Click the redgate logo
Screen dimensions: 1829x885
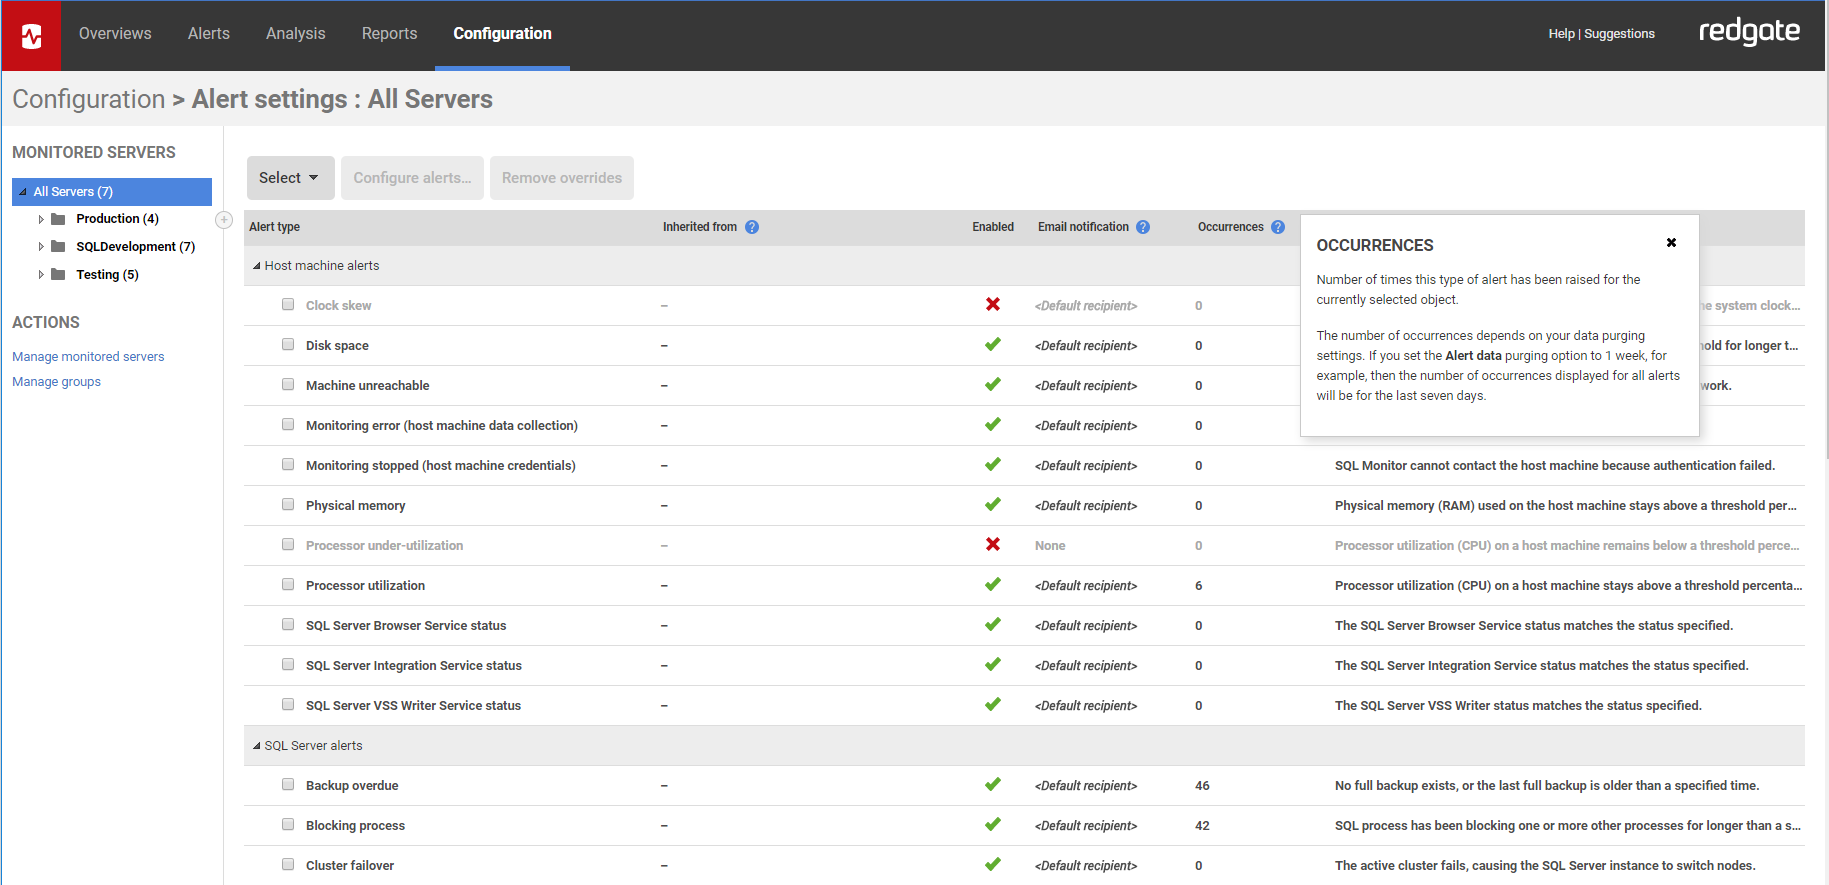(1749, 32)
